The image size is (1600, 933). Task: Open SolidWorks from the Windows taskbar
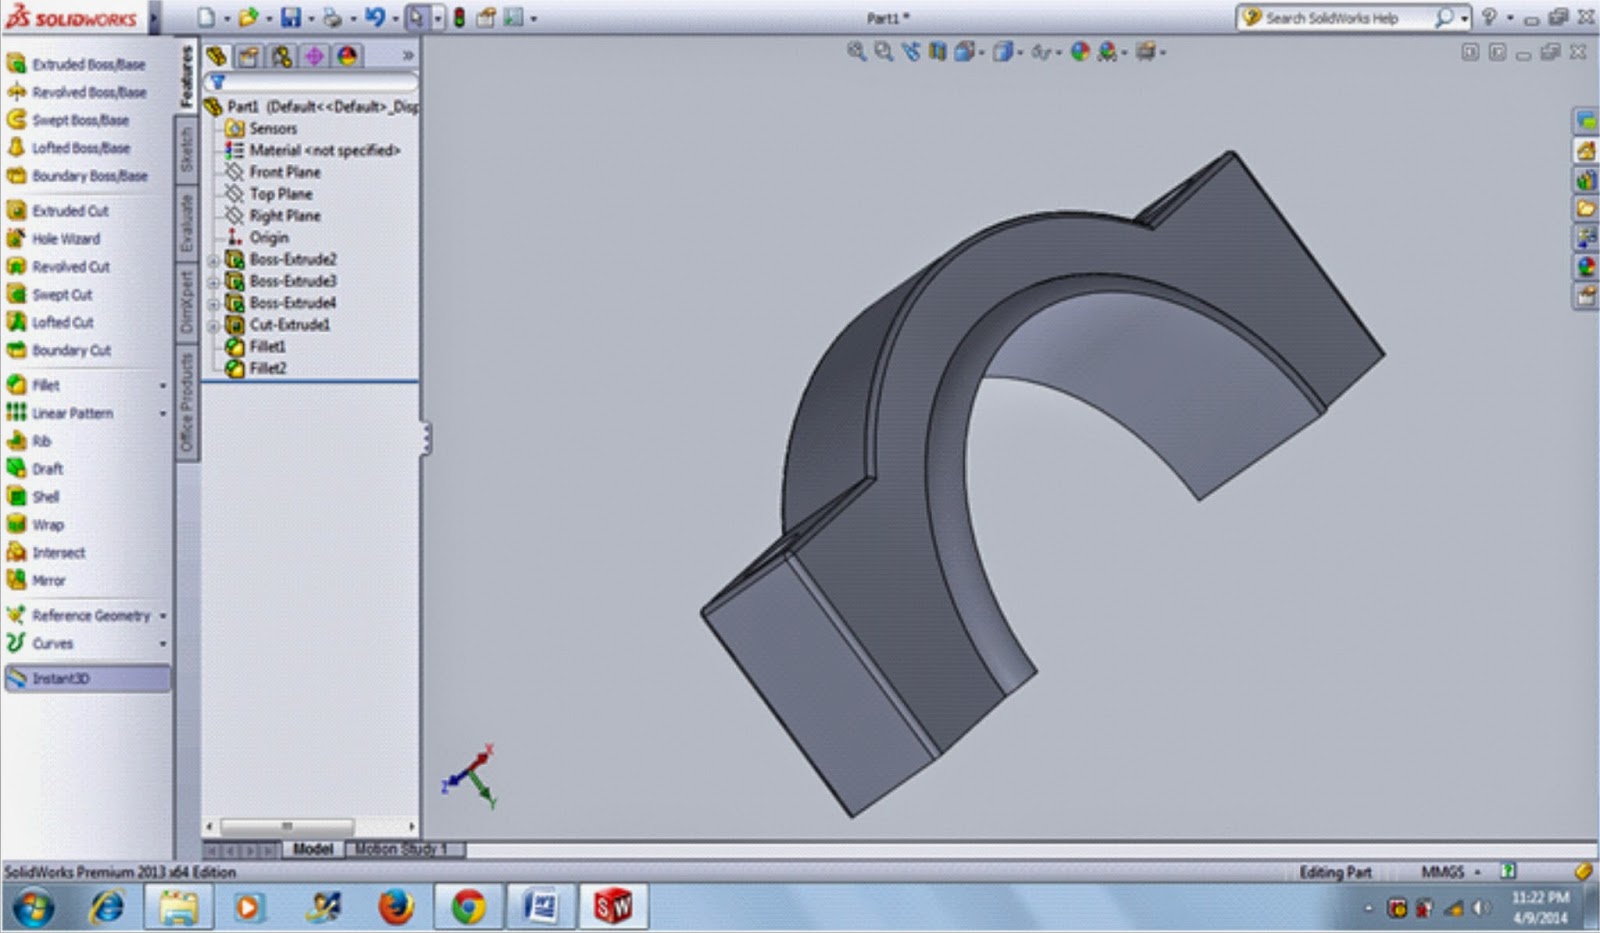pos(614,908)
